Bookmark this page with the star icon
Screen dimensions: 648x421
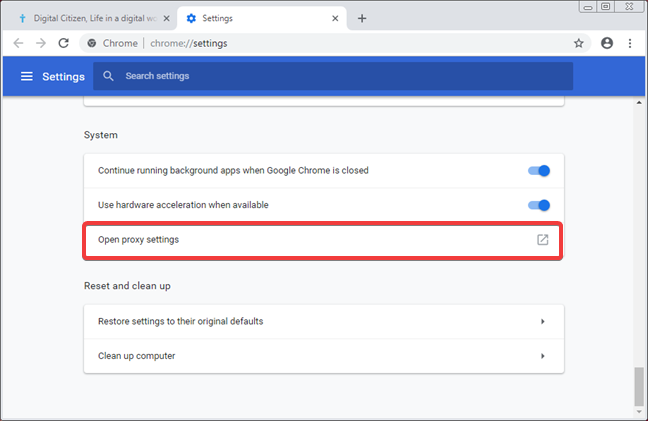point(579,43)
